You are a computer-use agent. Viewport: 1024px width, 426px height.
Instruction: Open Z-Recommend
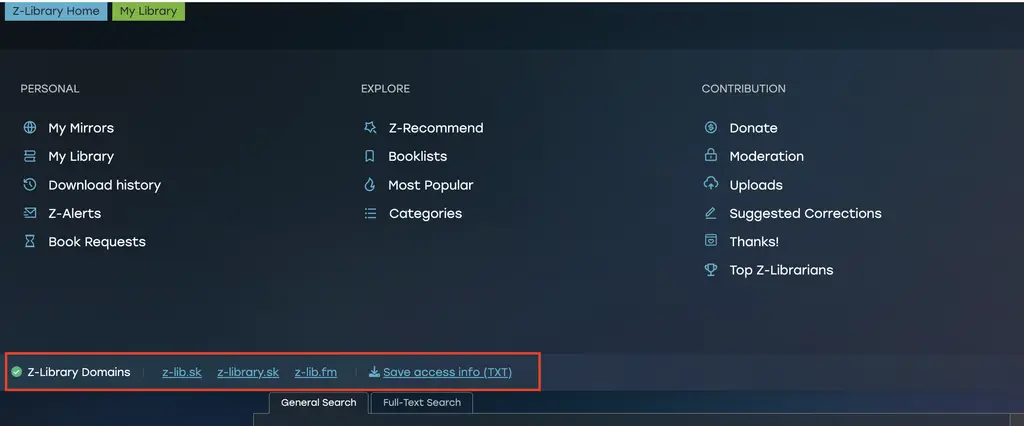pyautogui.click(x=436, y=128)
